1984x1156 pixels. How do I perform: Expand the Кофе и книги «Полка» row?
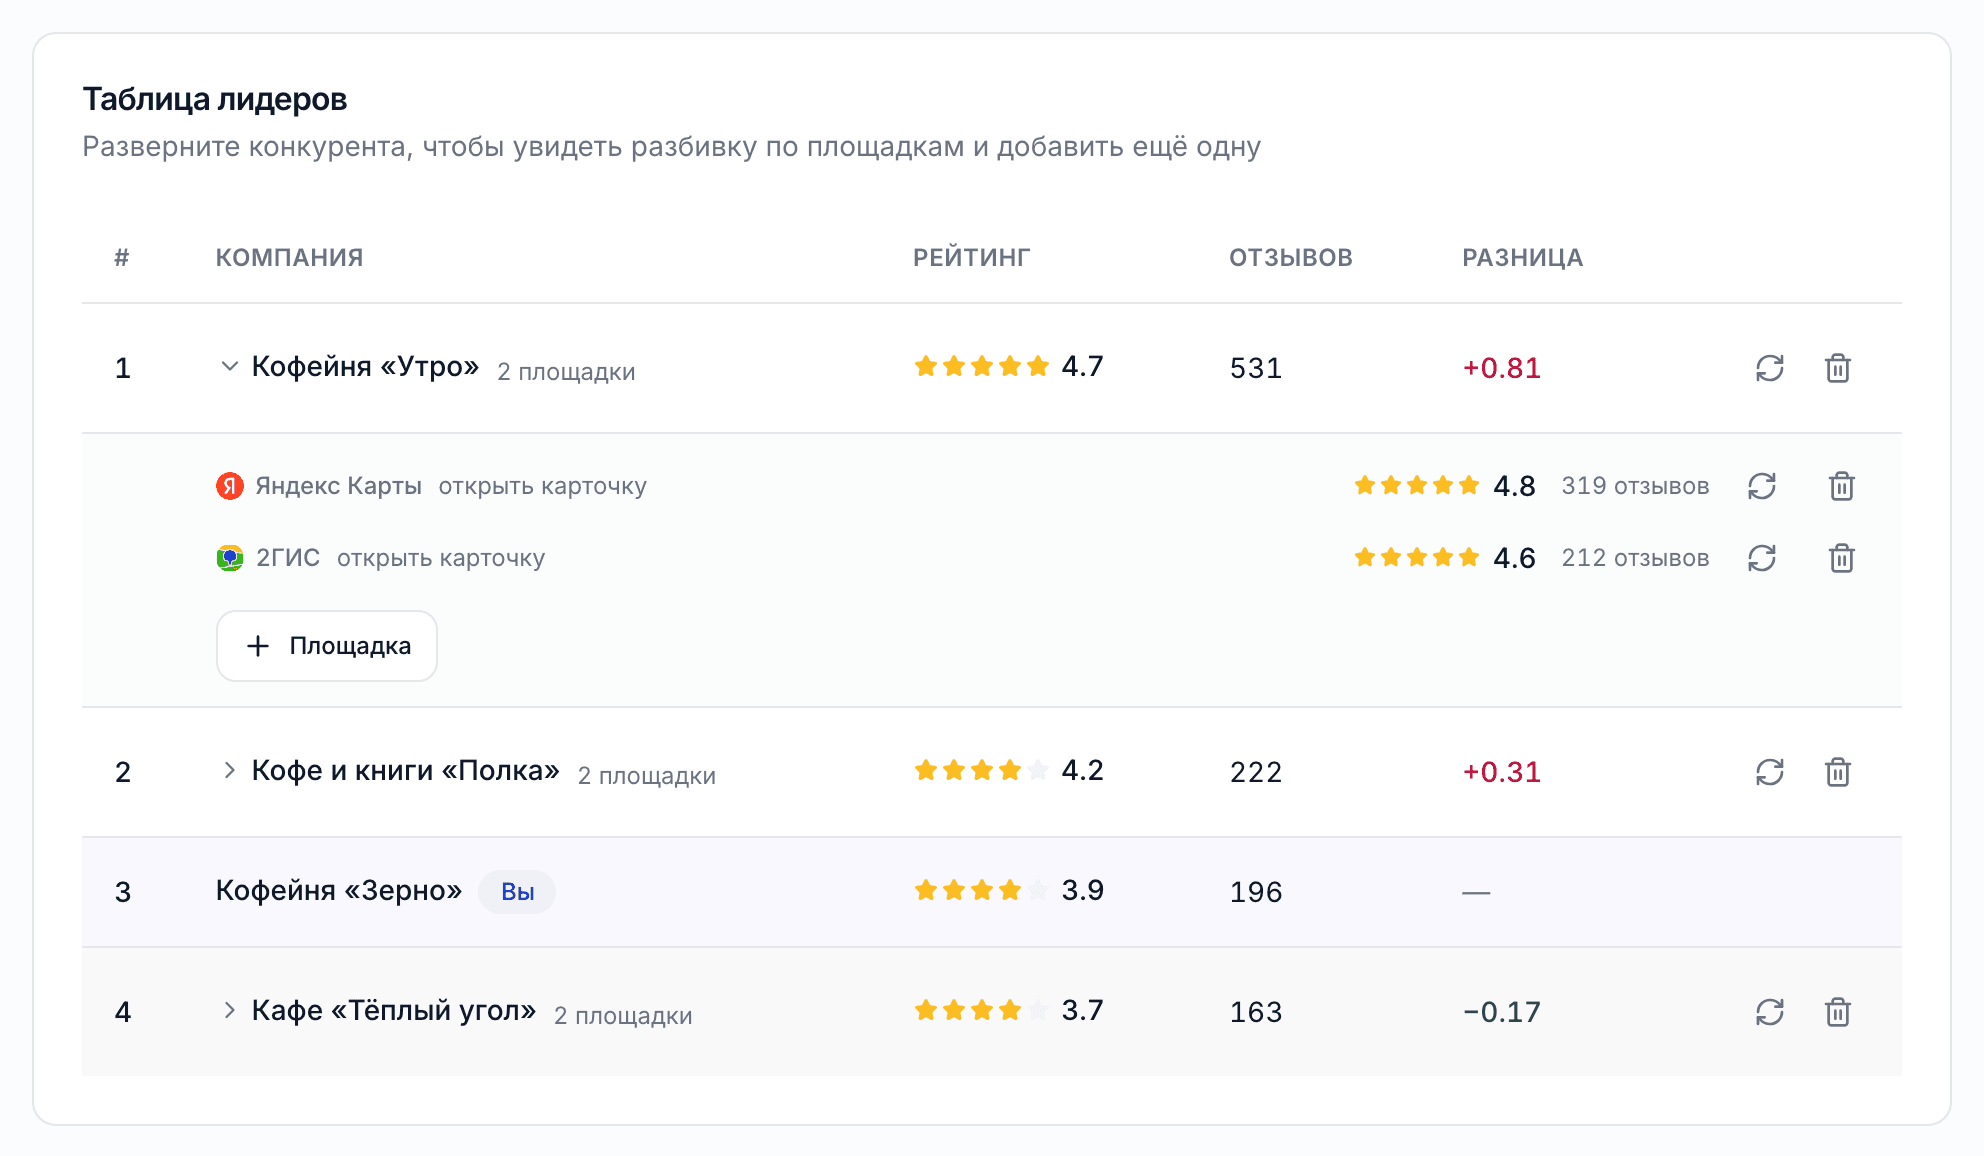point(229,770)
